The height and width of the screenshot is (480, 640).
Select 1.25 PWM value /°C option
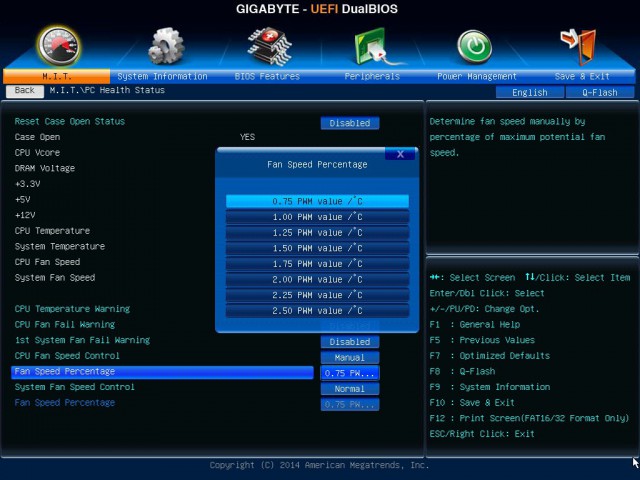tap(317, 233)
